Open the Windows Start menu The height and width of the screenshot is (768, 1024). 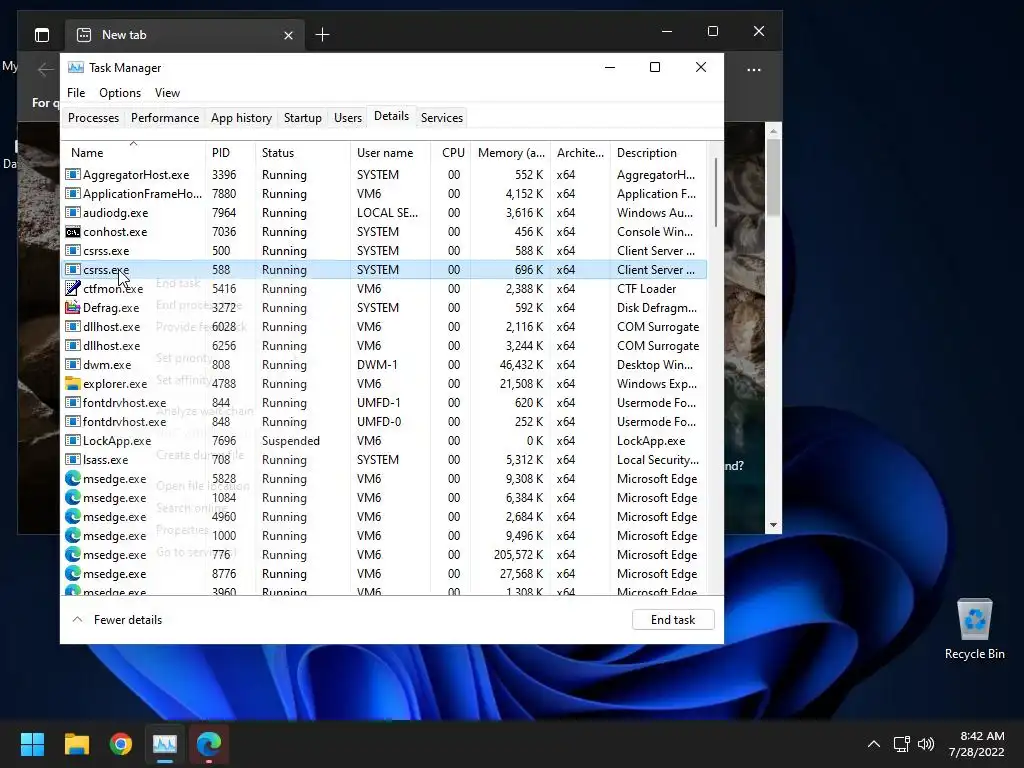(32, 743)
